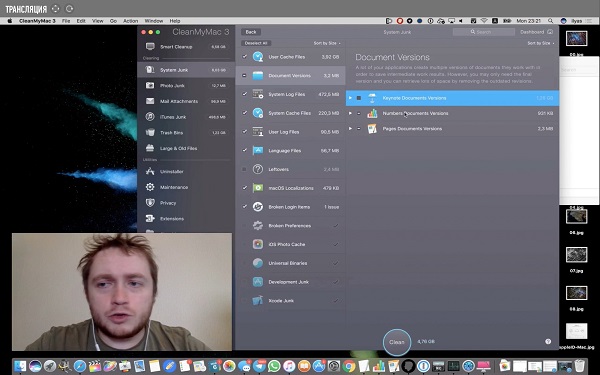Open Trash Bins module

(x=186, y=133)
